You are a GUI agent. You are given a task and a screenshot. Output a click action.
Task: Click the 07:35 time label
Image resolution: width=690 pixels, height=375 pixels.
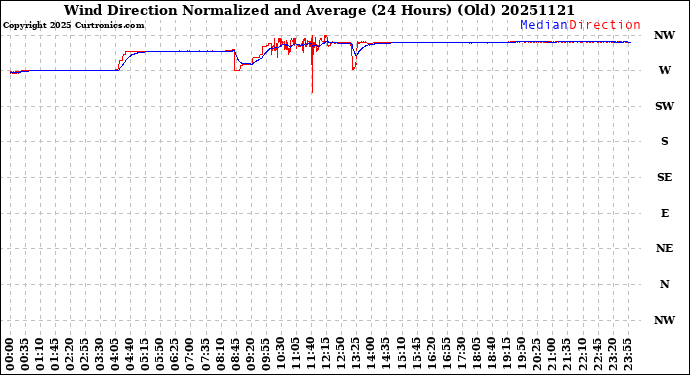coord(205,355)
